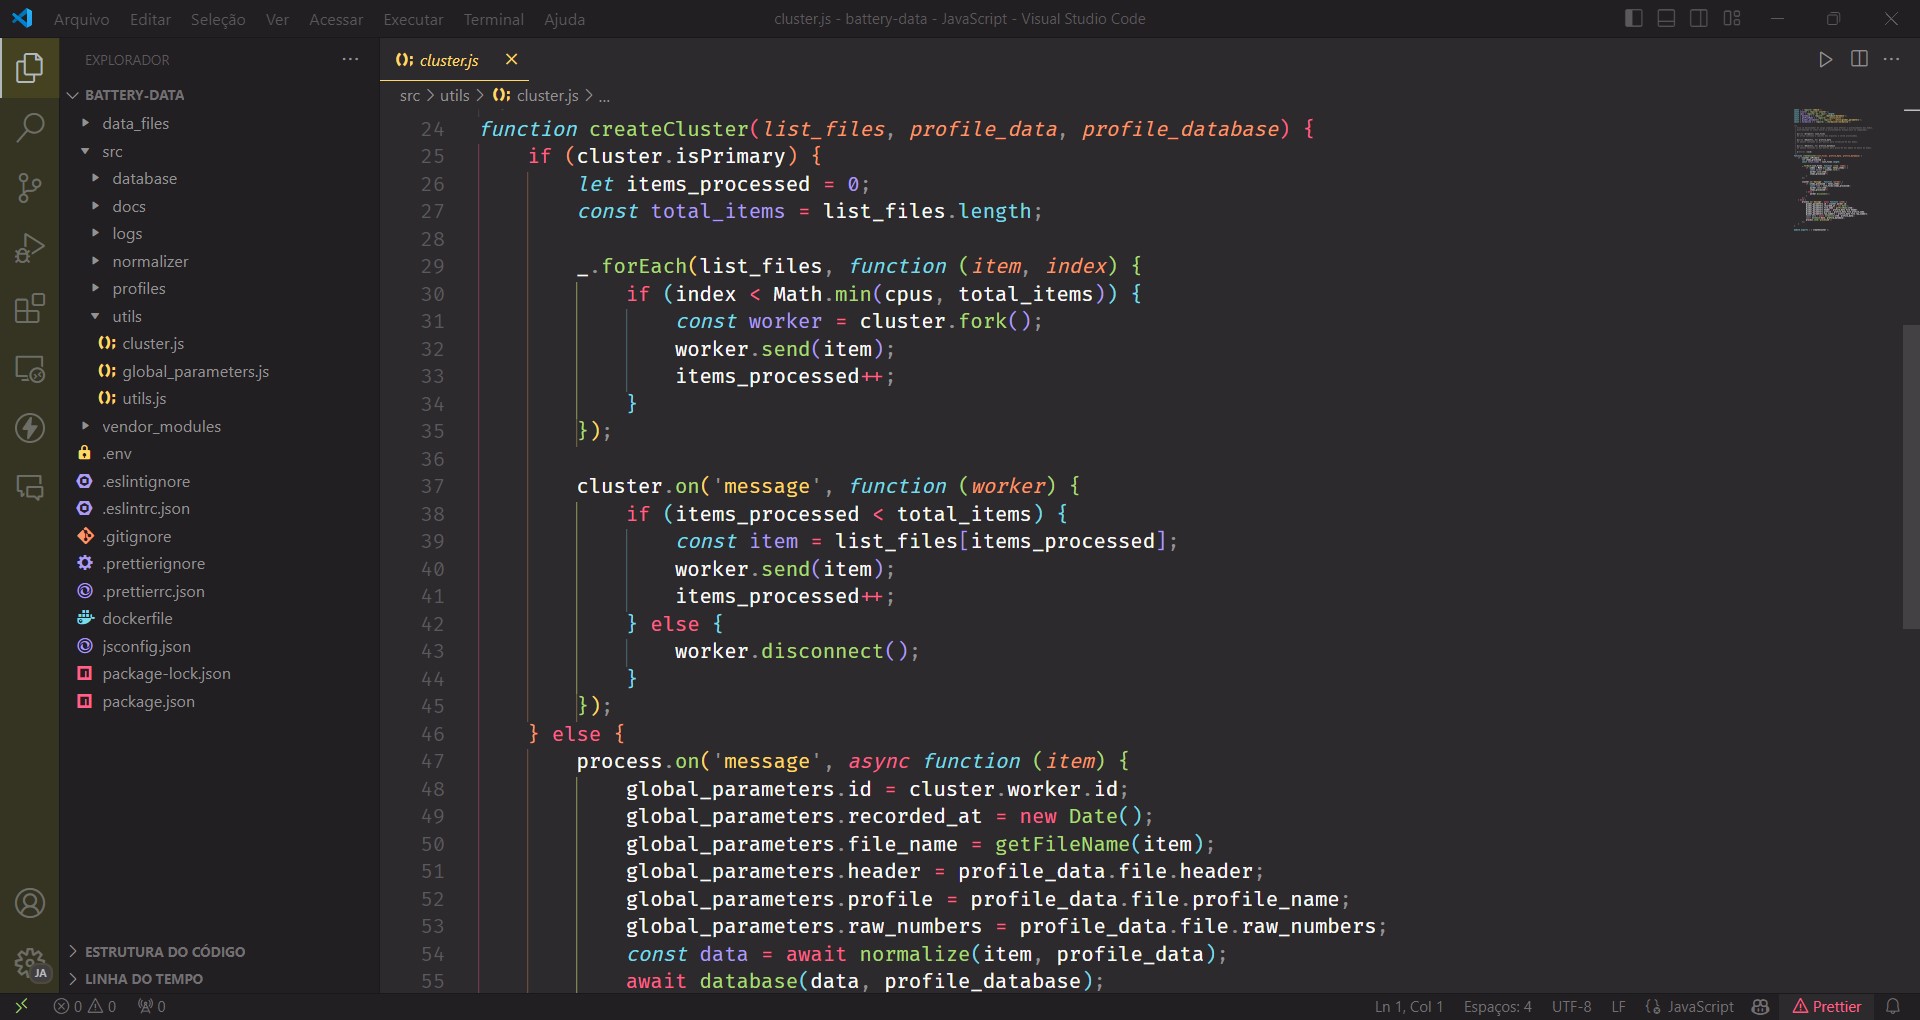Open the Search view icon
Image resolution: width=1920 pixels, height=1020 pixels.
[x=30, y=127]
